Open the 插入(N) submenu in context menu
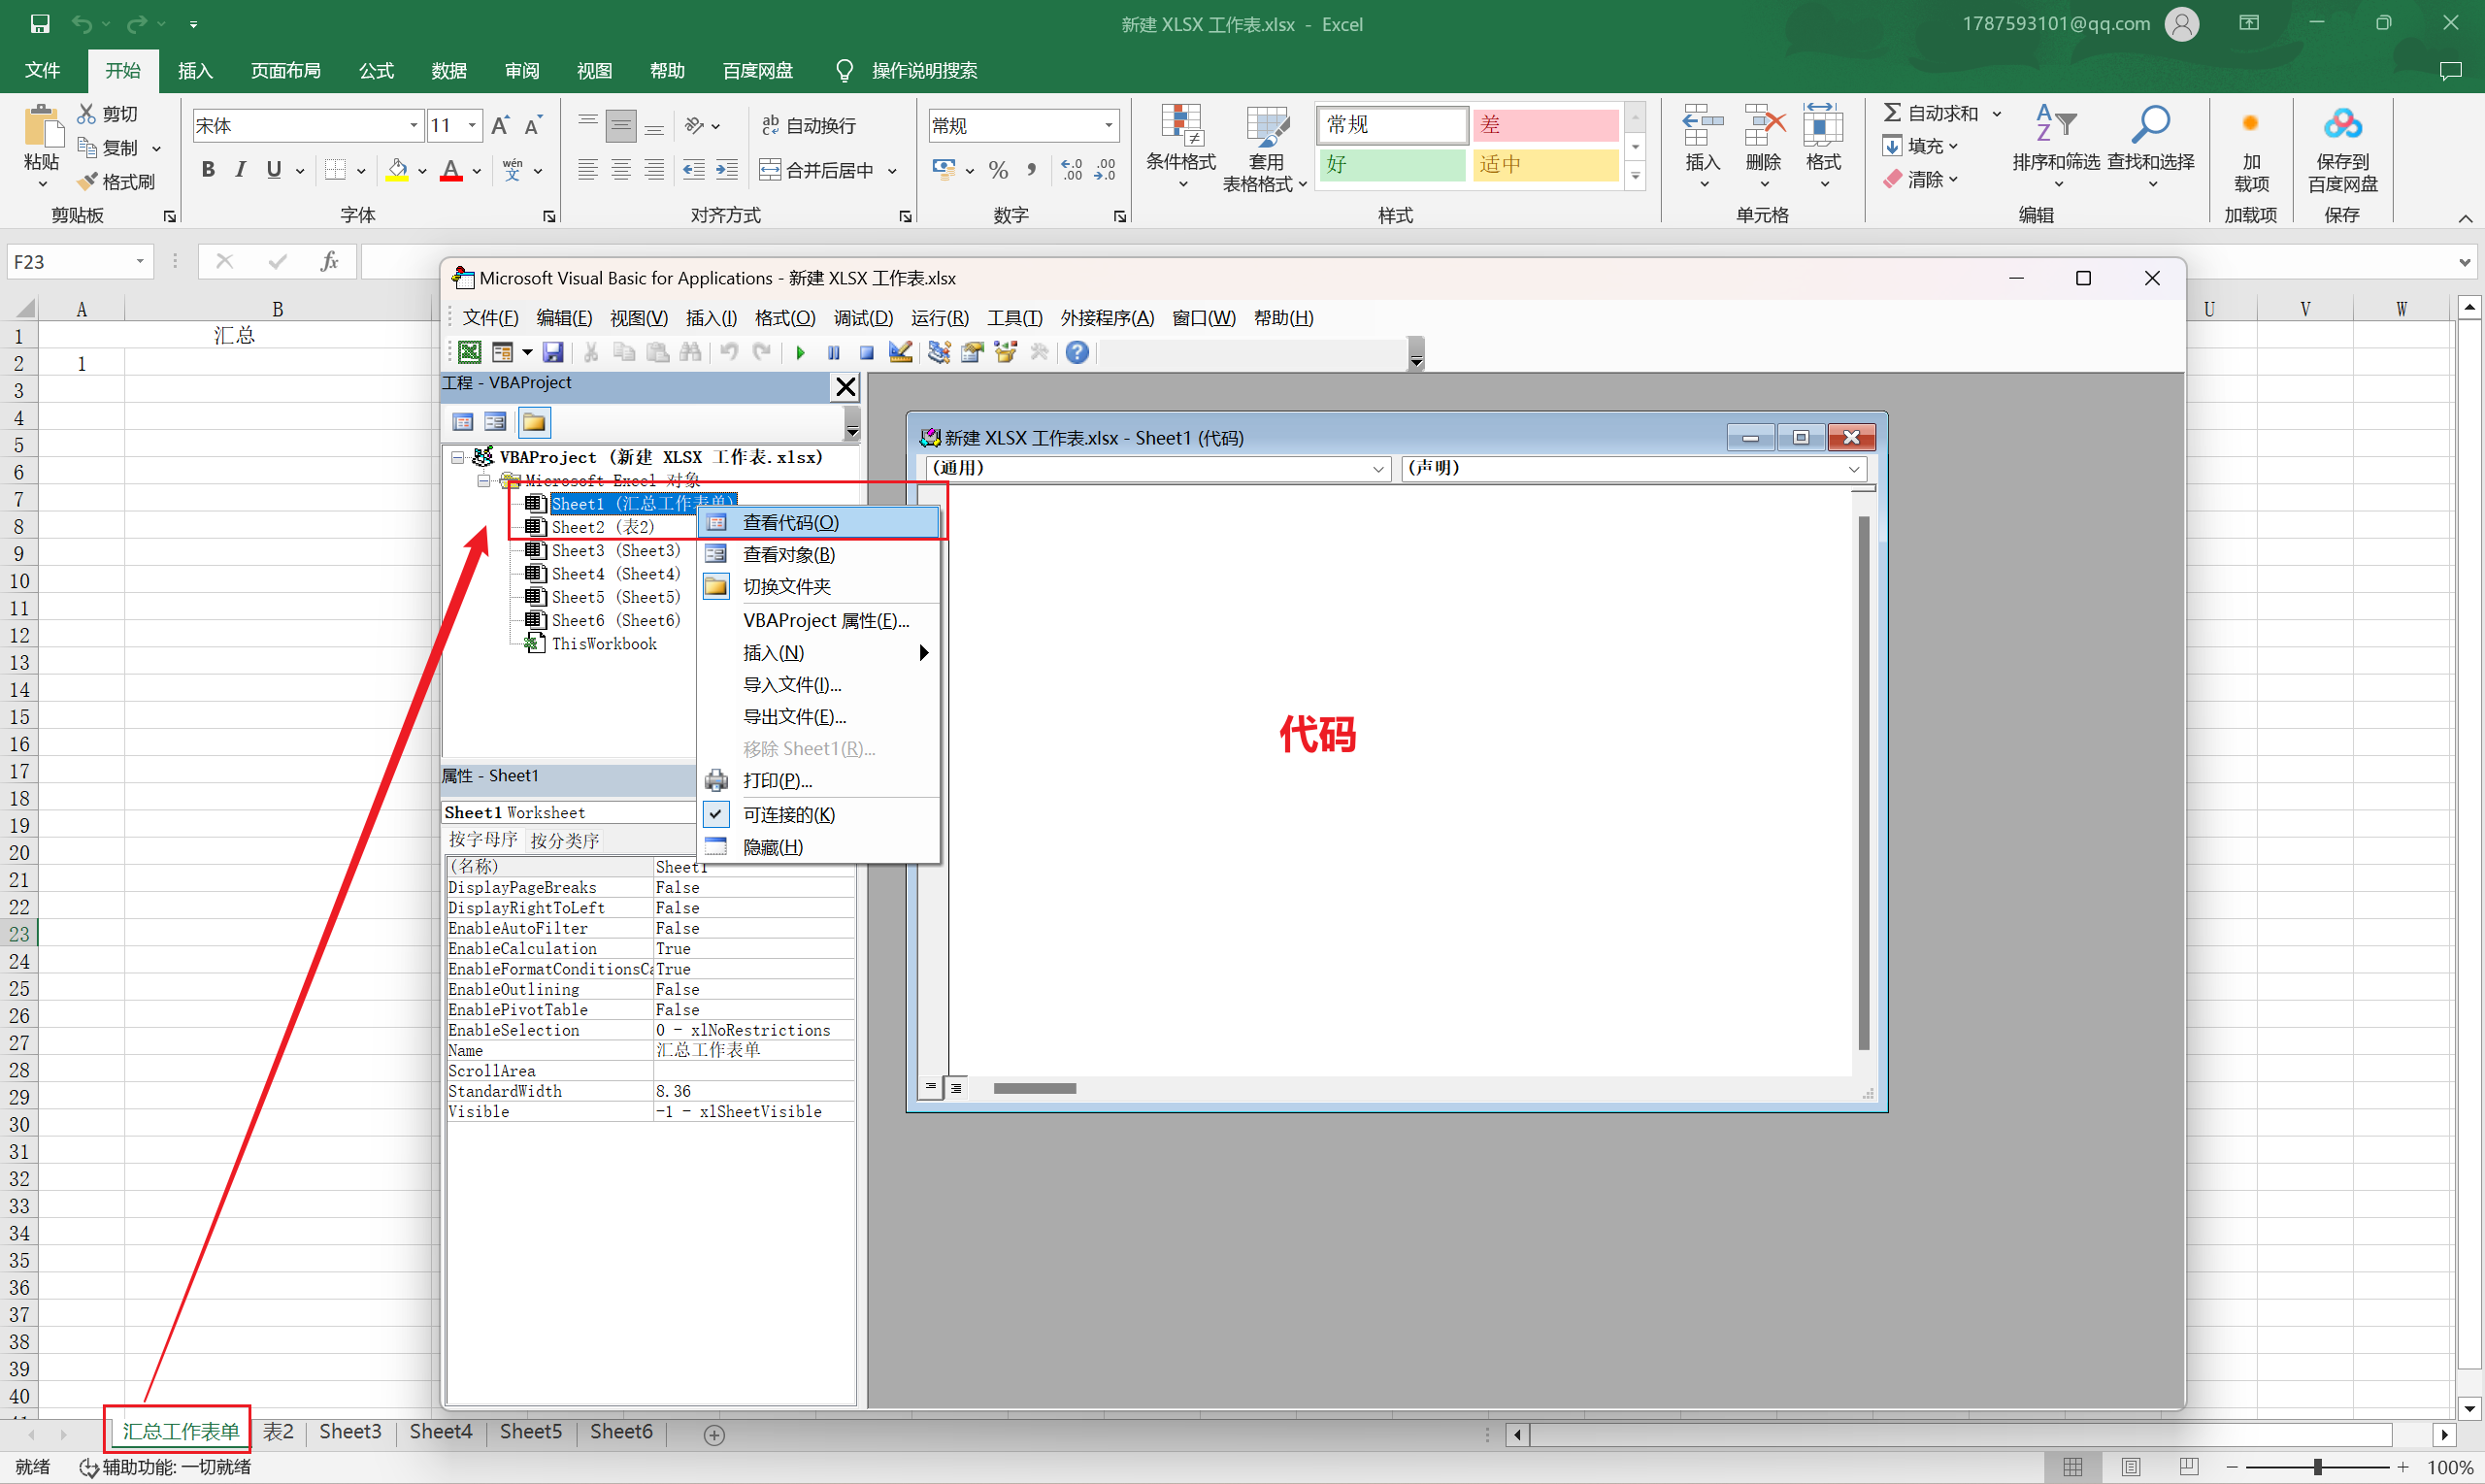 [820, 653]
